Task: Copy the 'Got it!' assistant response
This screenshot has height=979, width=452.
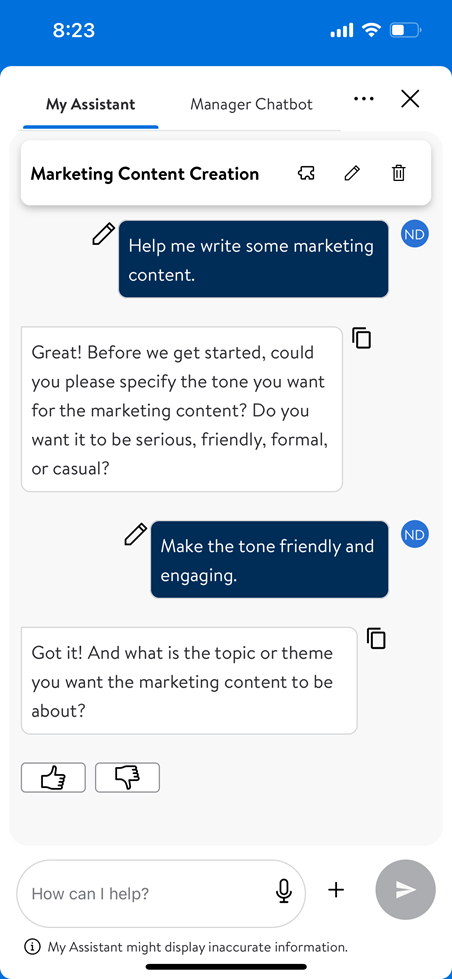Action: (x=376, y=638)
